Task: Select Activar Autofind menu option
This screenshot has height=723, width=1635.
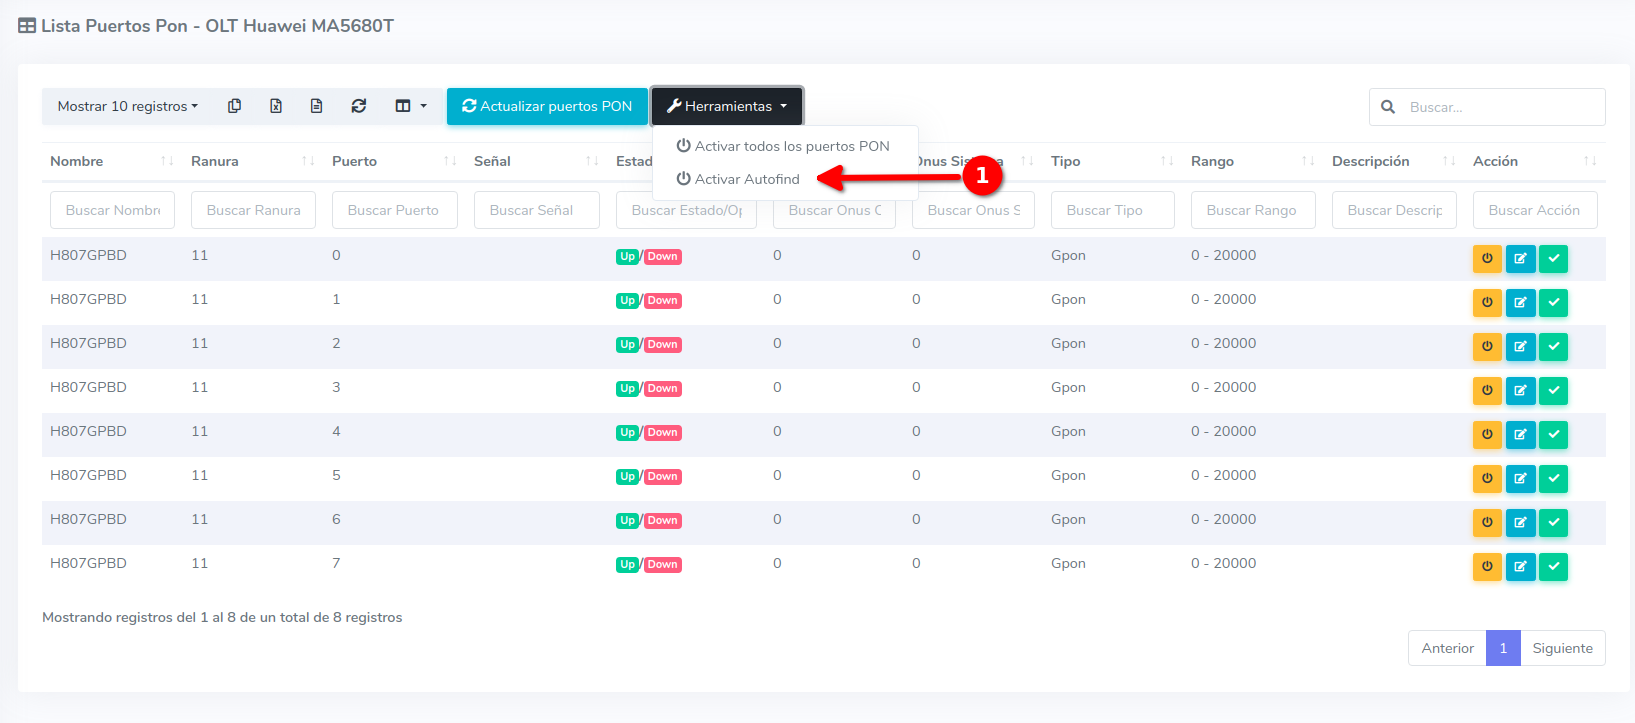Action: (x=746, y=179)
